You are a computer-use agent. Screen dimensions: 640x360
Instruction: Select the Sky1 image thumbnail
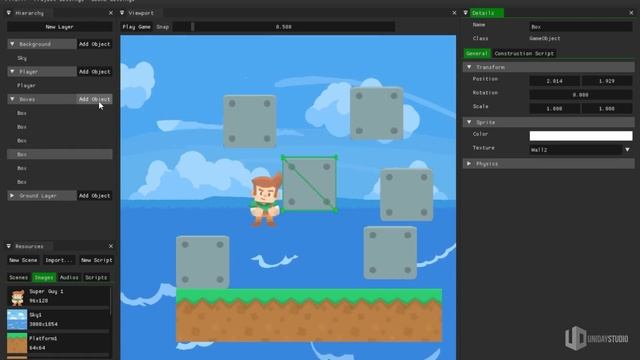click(x=17, y=320)
